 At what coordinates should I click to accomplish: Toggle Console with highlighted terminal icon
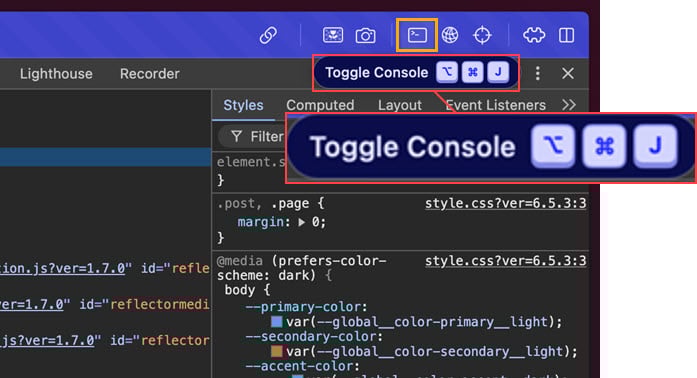(417, 35)
